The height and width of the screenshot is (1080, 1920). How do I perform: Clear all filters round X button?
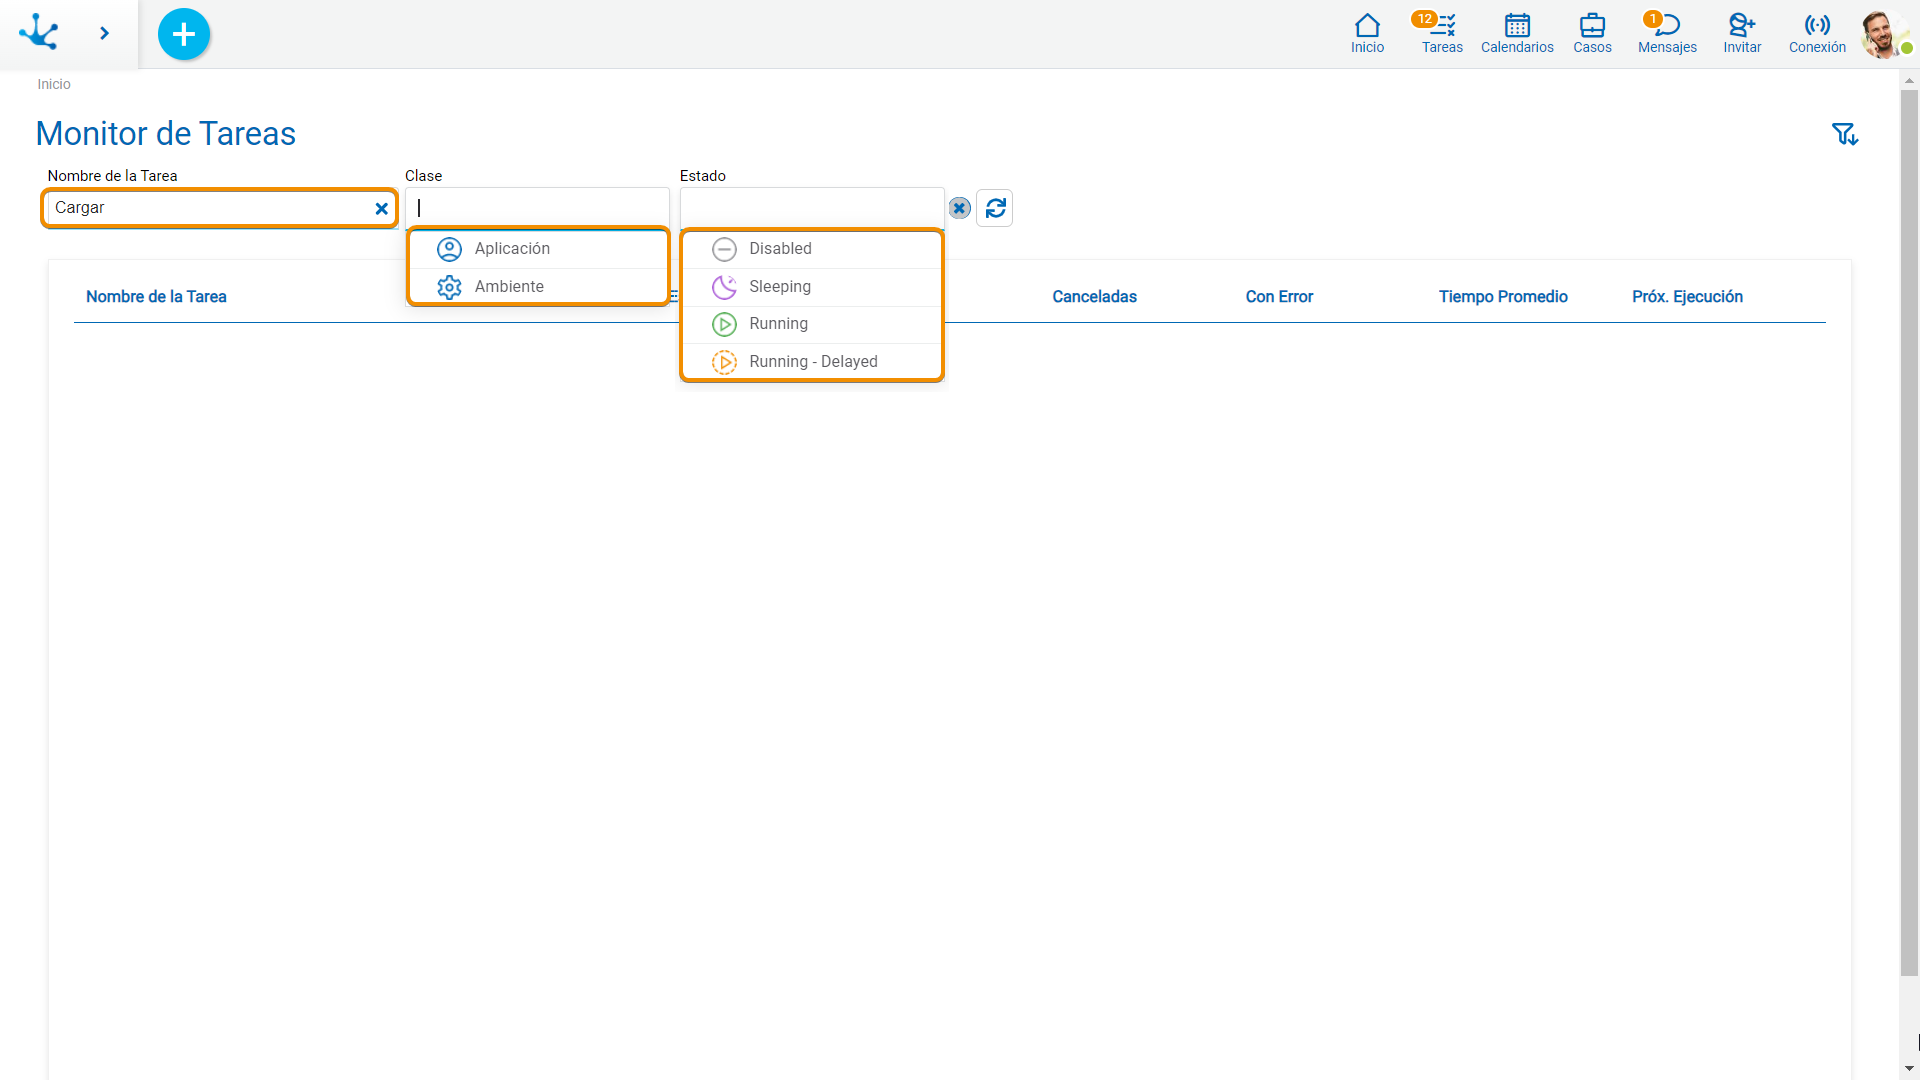(959, 208)
